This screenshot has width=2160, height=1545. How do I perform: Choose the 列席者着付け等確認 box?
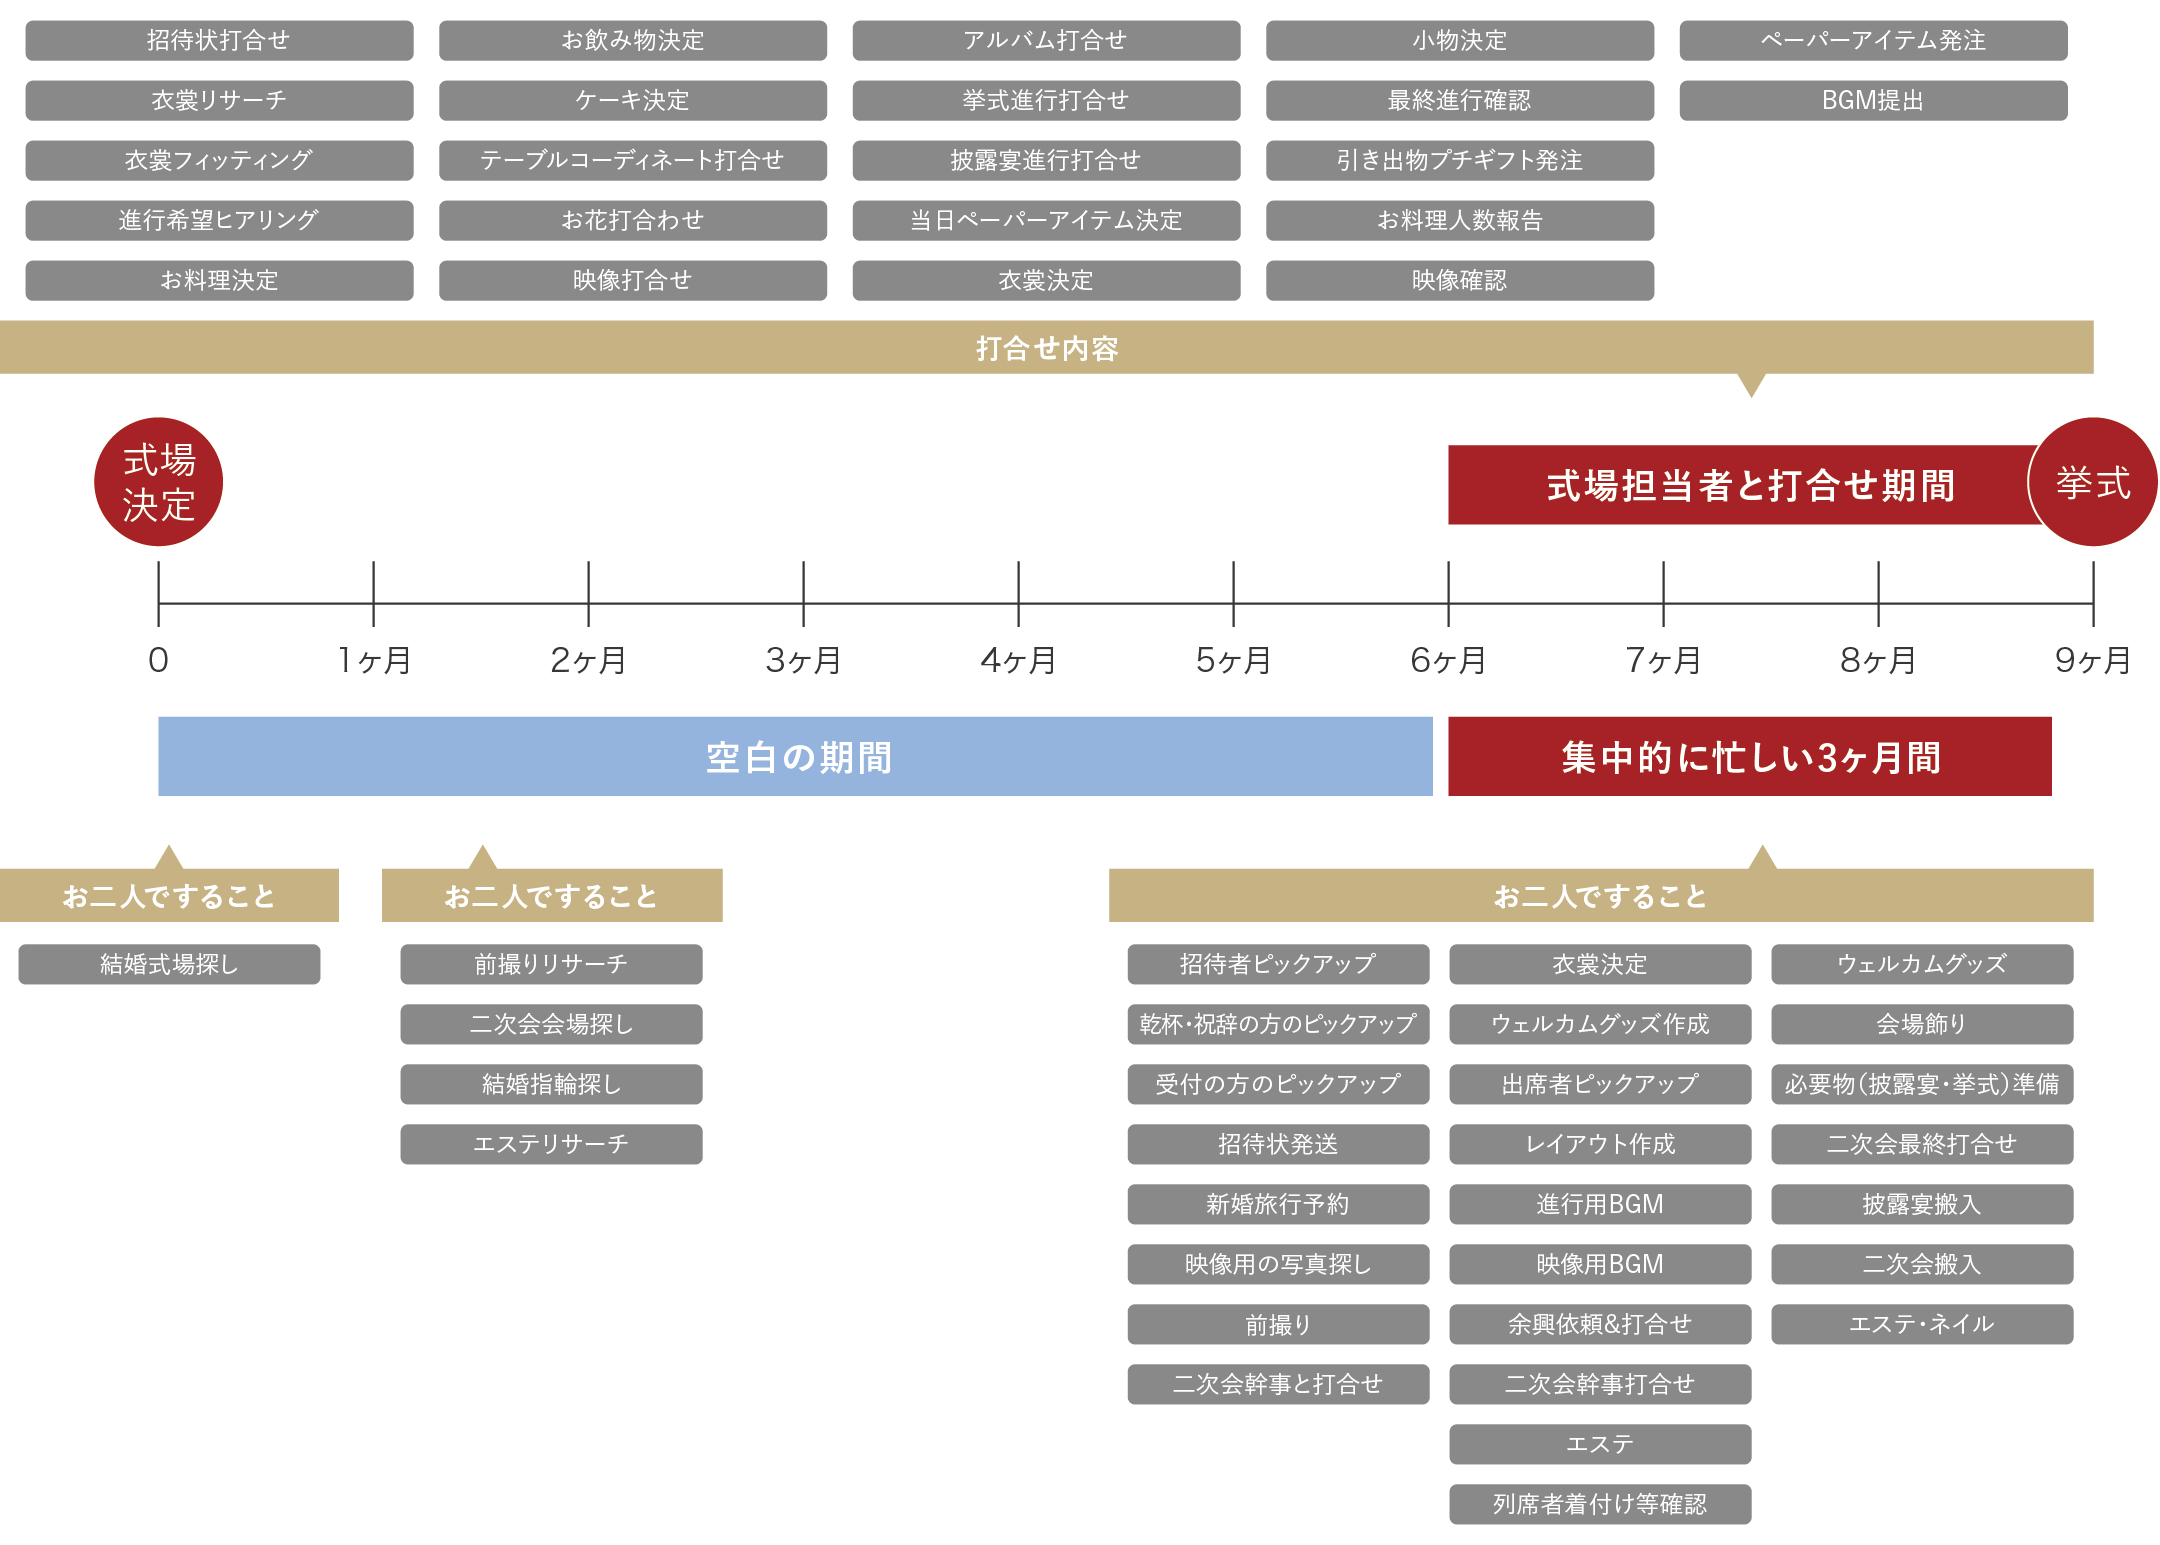(1600, 1504)
